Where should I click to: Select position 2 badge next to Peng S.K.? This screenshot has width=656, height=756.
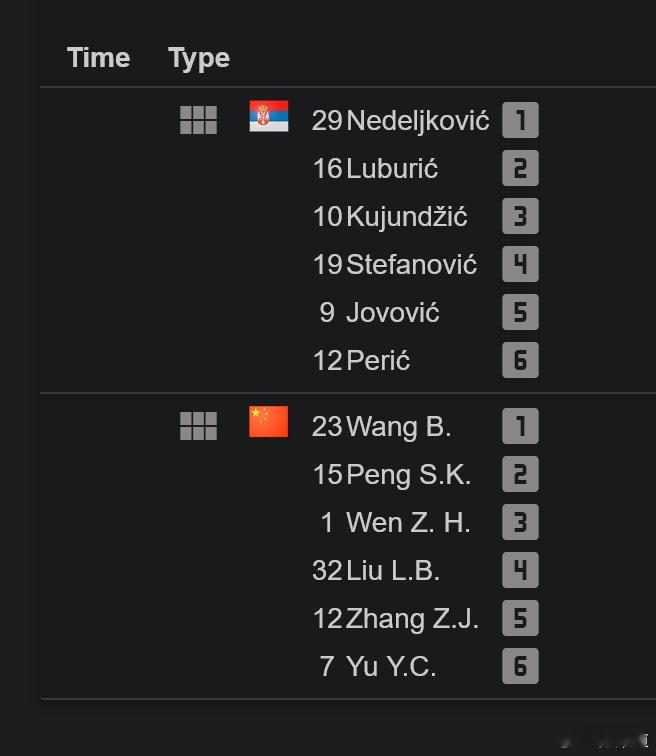[520, 474]
